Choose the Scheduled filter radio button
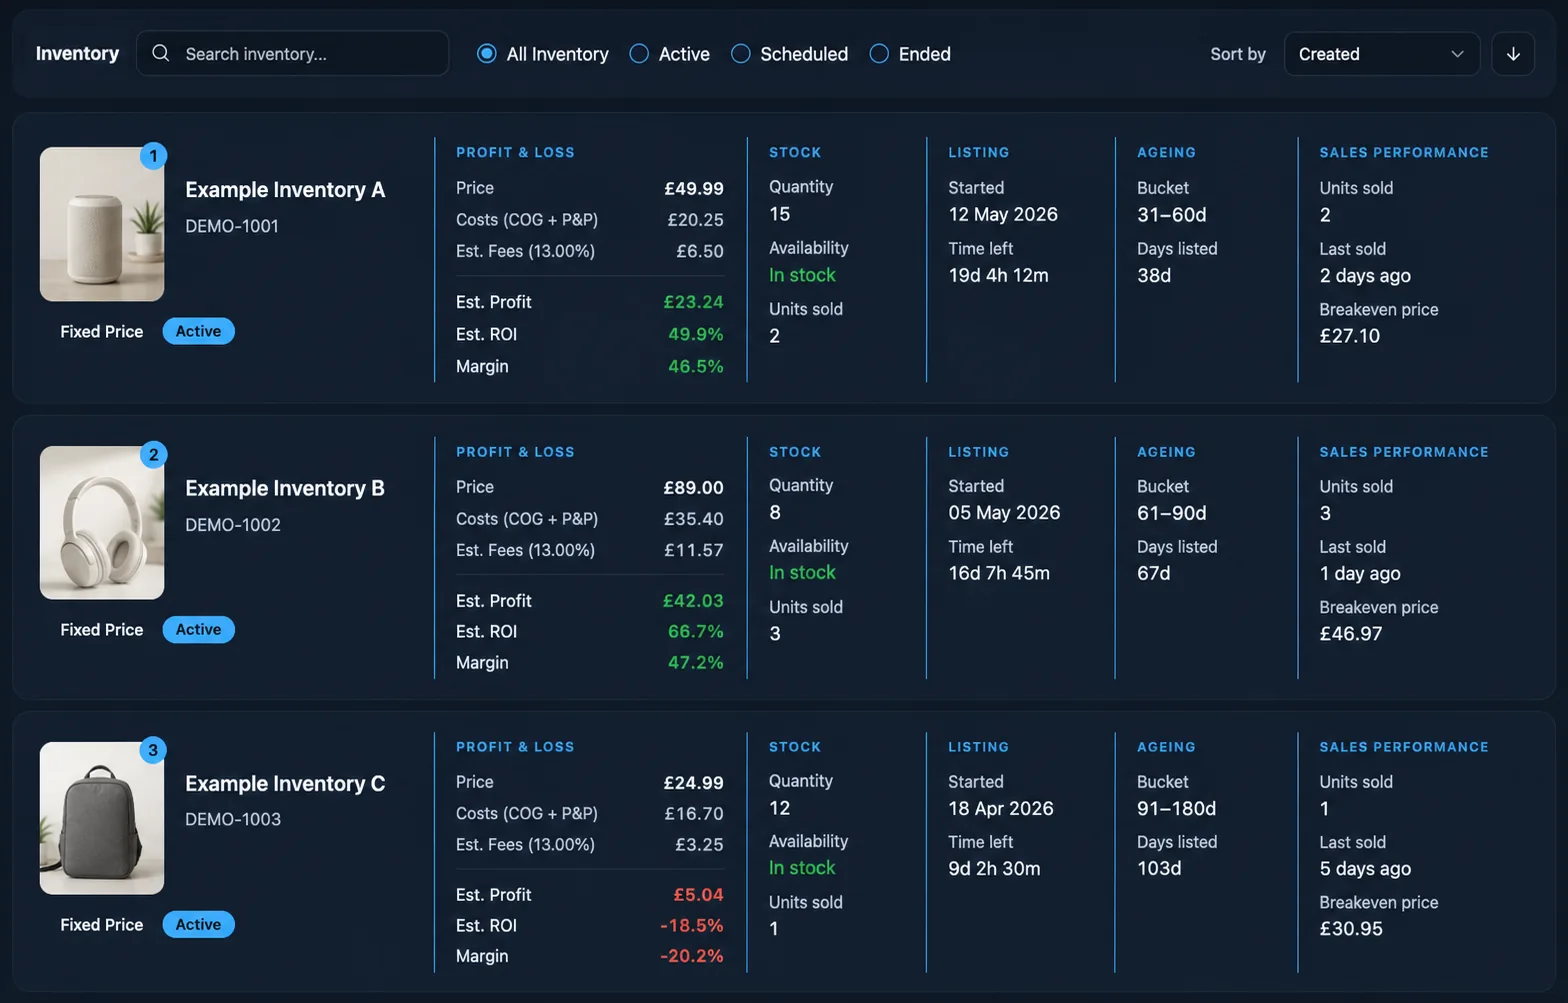 pos(741,54)
